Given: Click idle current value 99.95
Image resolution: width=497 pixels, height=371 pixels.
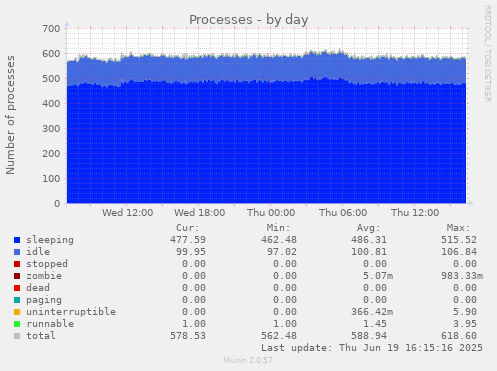Looking at the screenshot, I should (x=191, y=252).
